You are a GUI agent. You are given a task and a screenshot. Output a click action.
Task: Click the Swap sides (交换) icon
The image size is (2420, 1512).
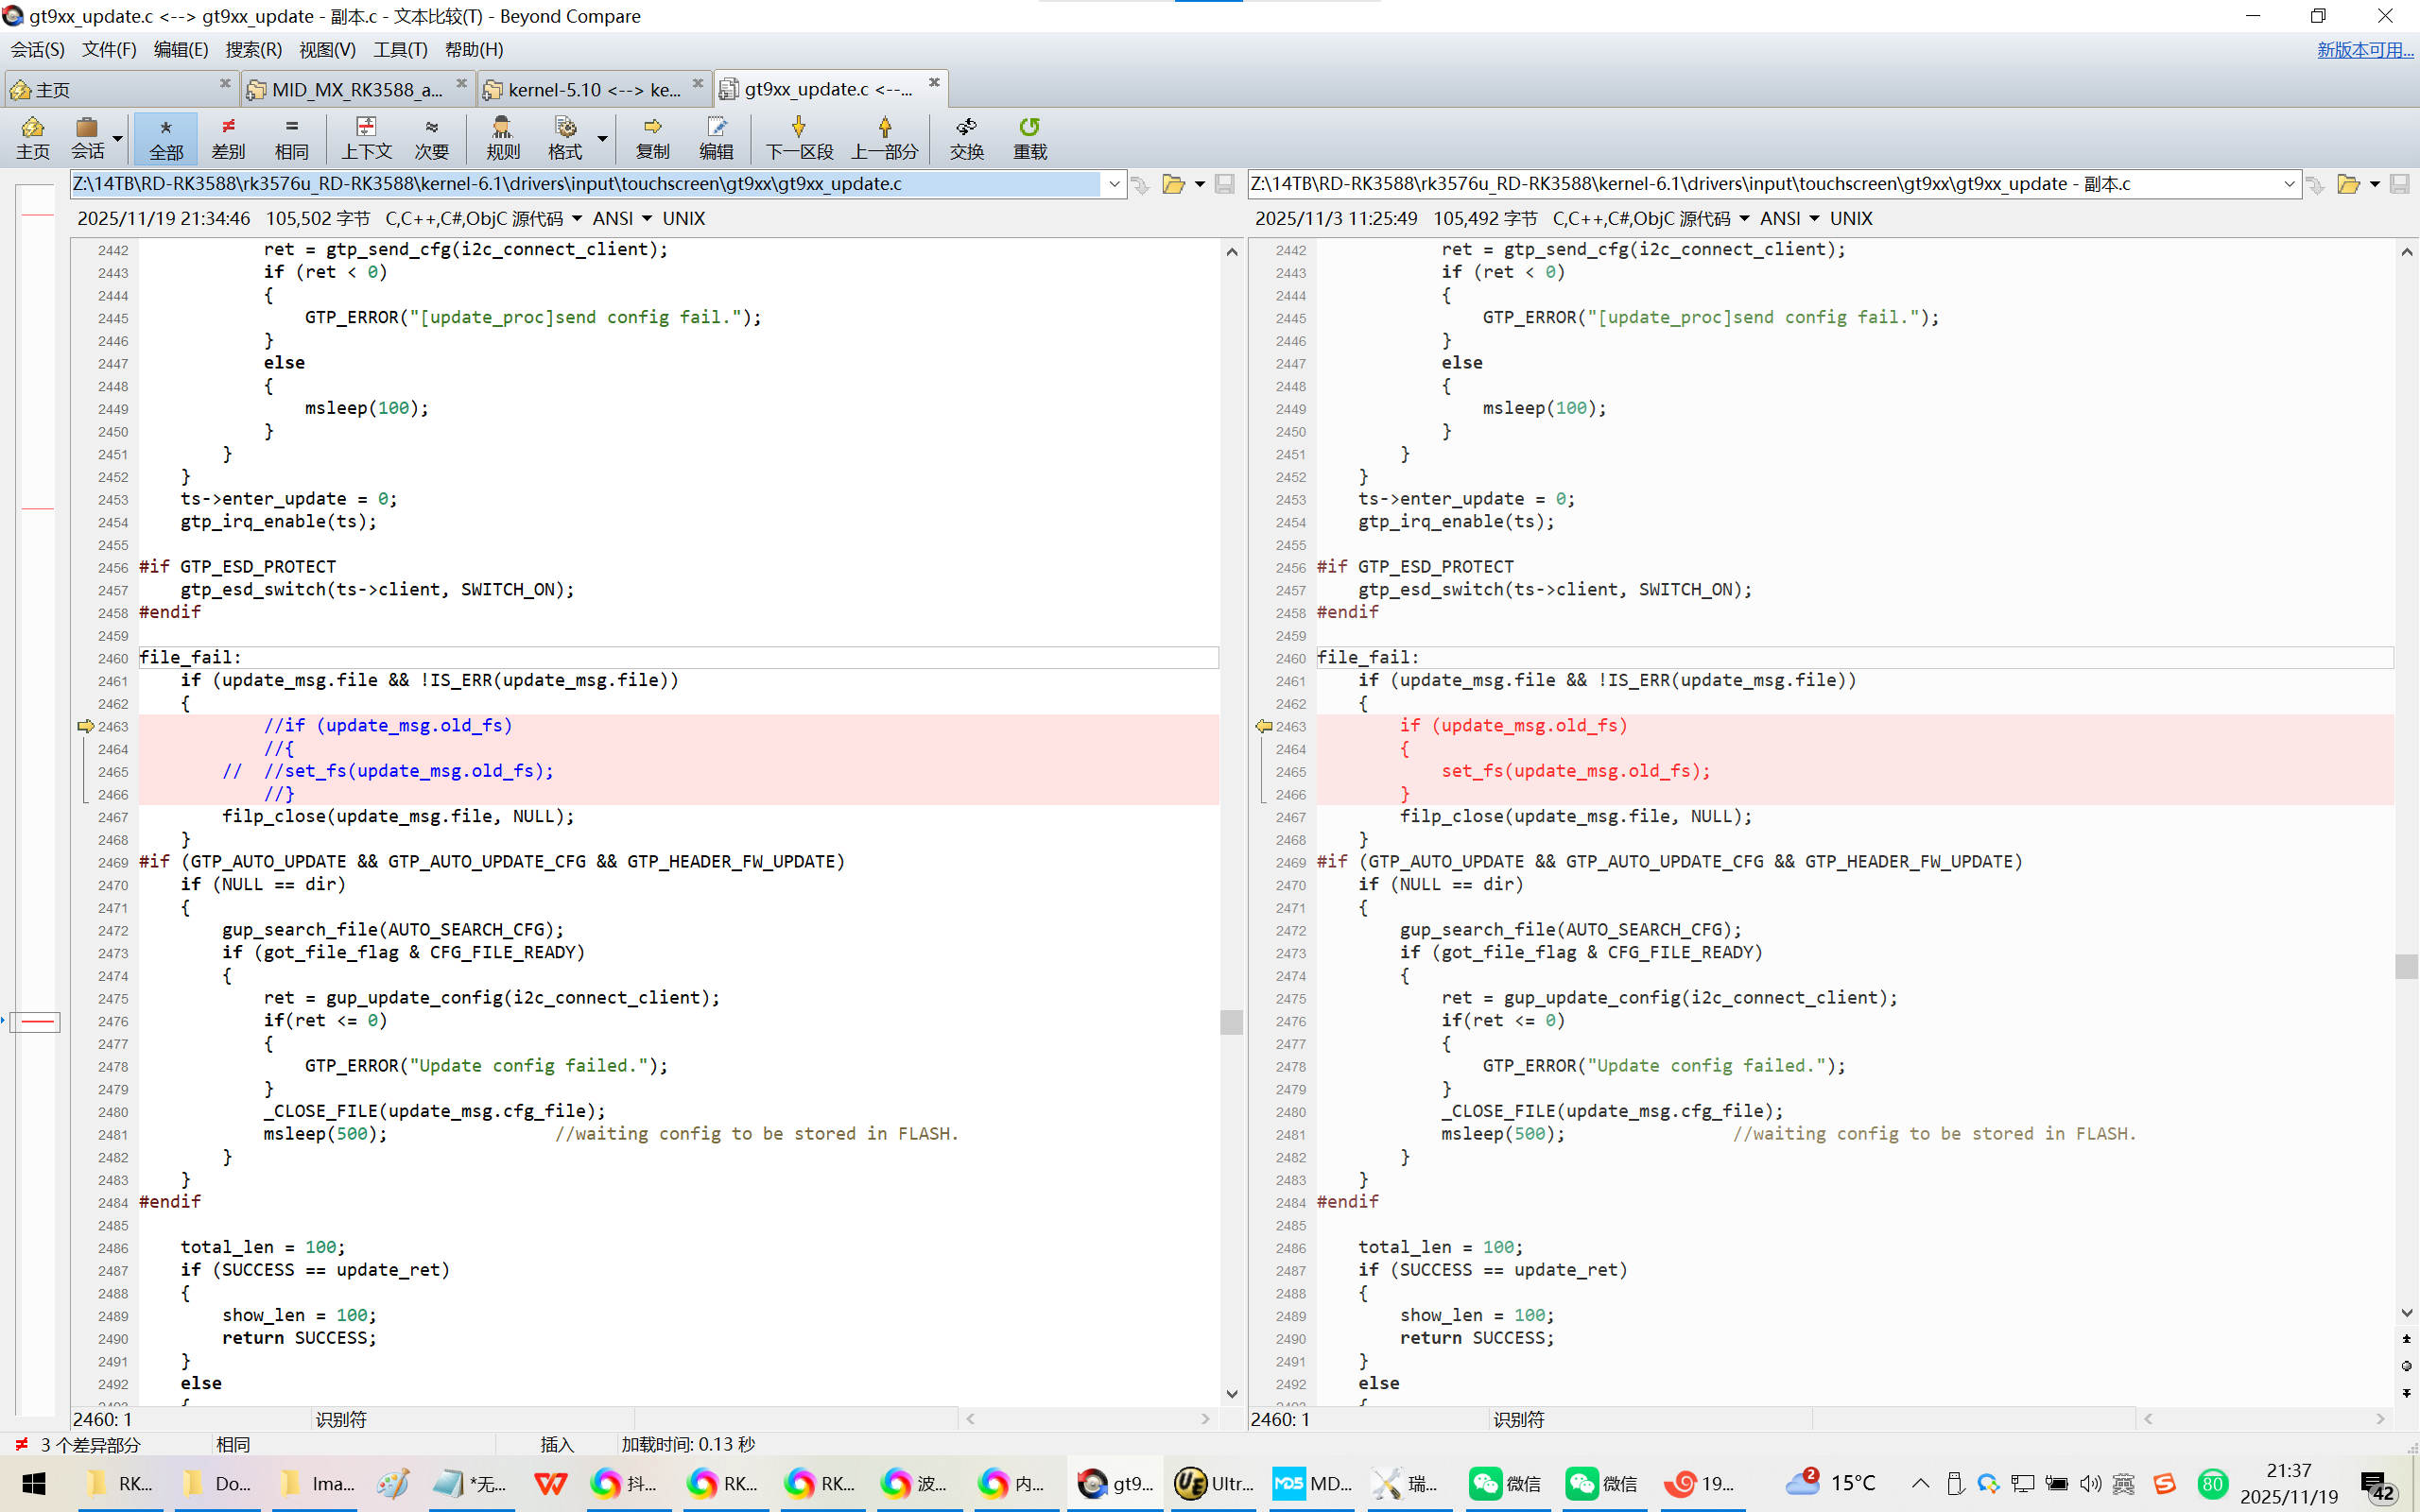(966, 137)
